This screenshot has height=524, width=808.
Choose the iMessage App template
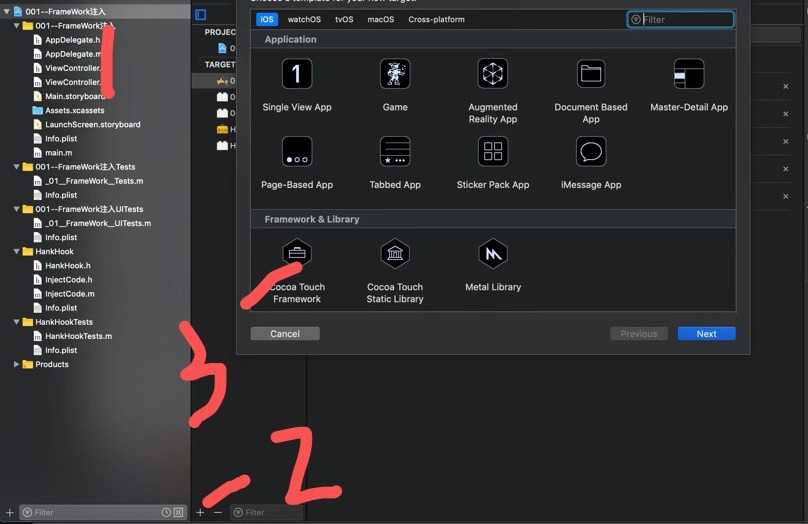click(x=591, y=163)
